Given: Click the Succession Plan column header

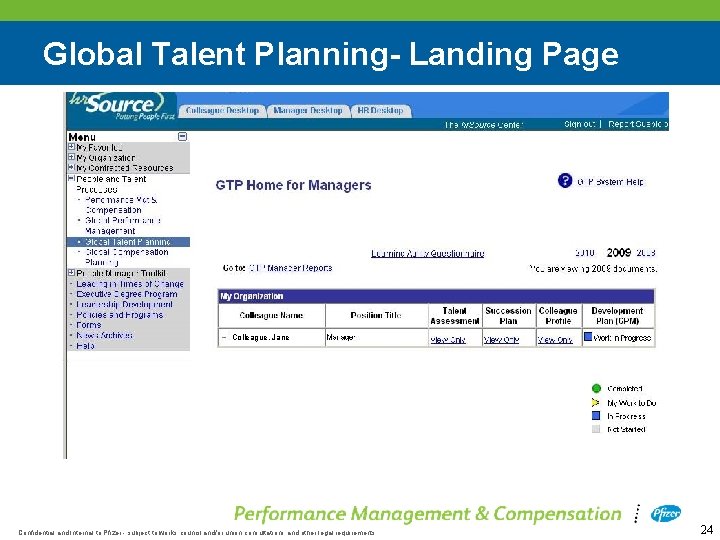Looking at the screenshot, I should coord(508,315).
